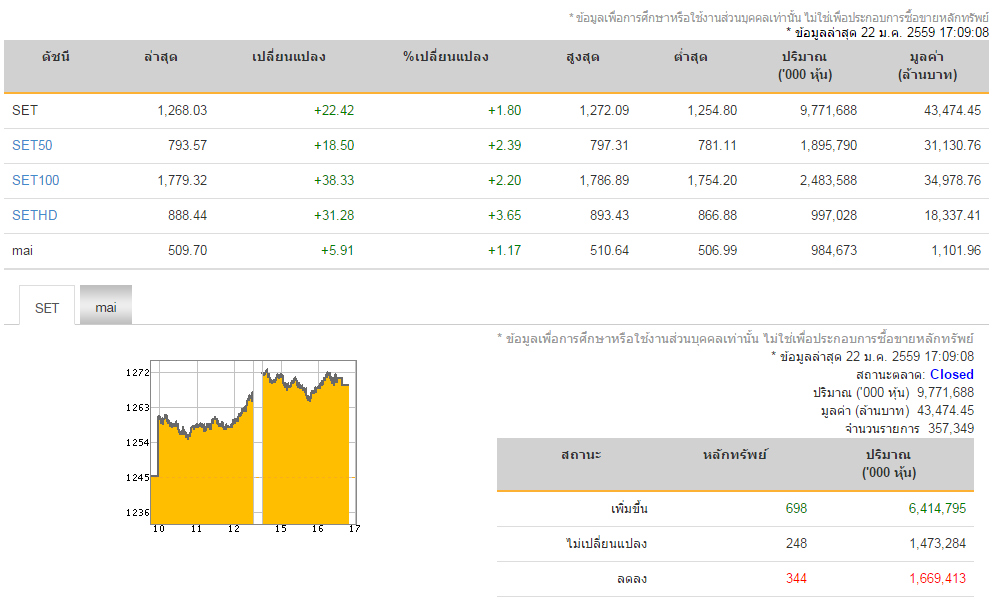Open the SETHD index link

click(35, 215)
